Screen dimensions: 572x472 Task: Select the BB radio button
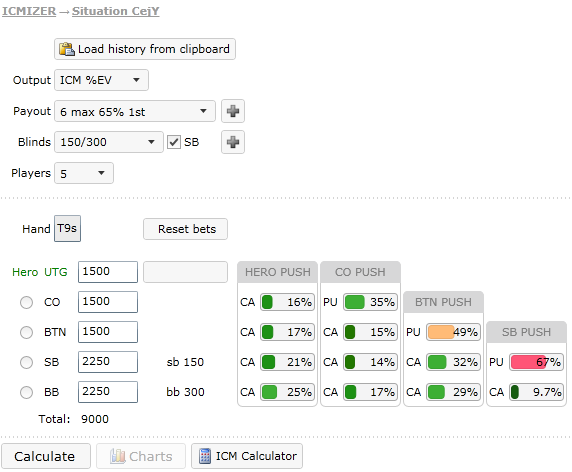coord(26,392)
